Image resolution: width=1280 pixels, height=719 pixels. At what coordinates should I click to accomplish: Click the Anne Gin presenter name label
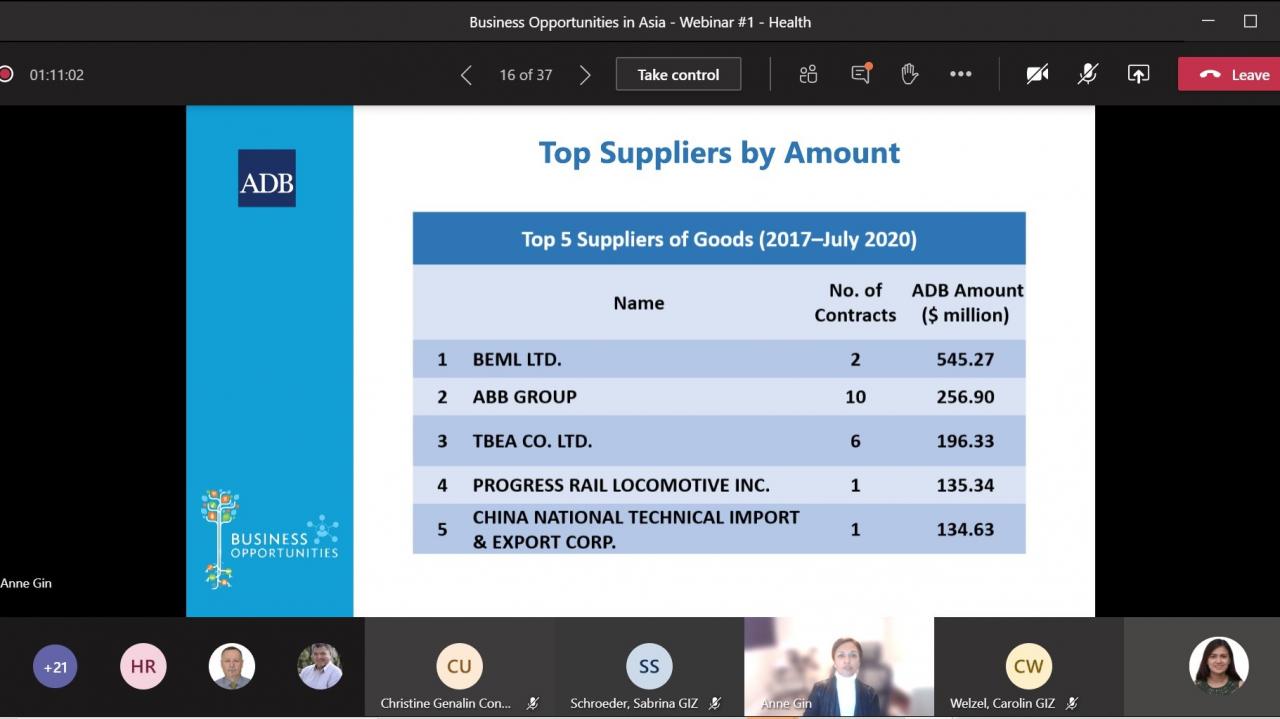pos(26,583)
